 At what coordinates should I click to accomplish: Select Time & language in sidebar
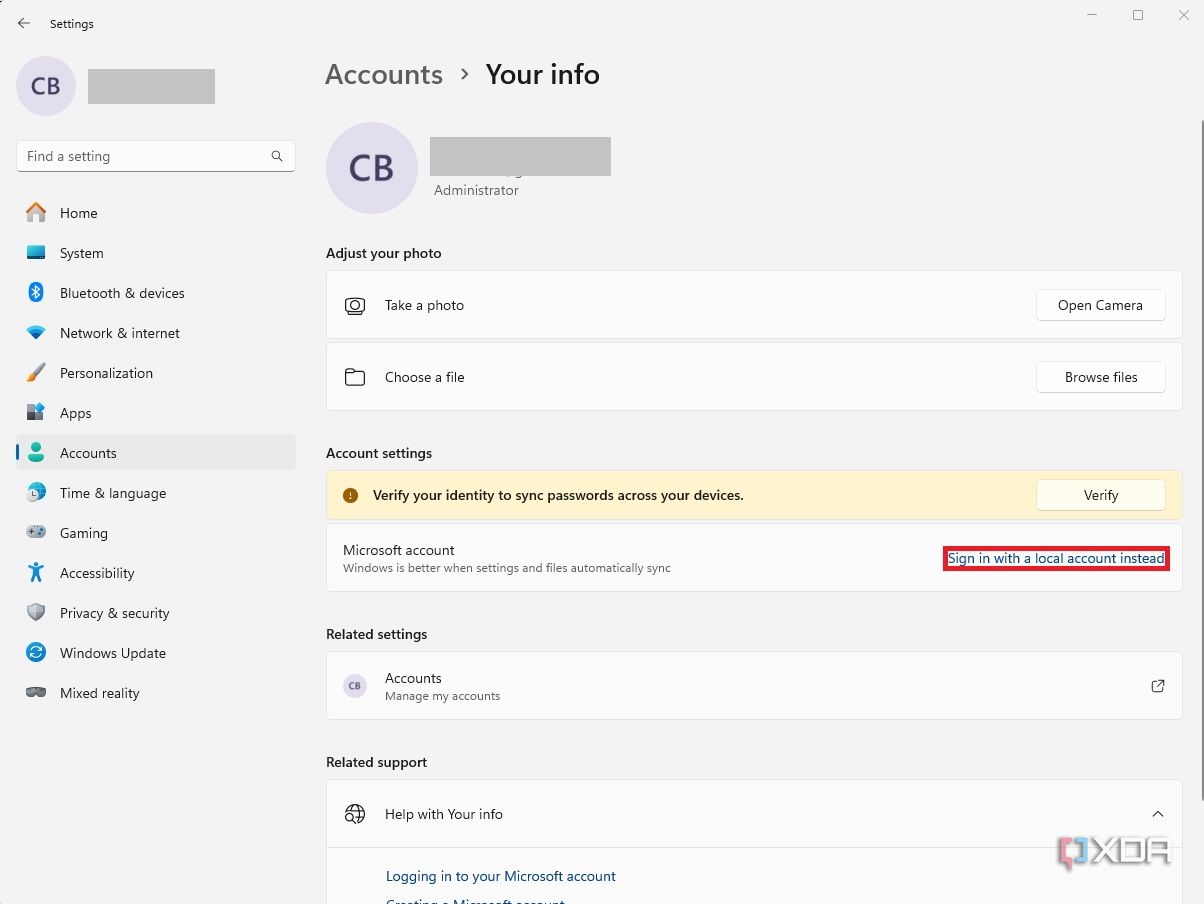pyautogui.click(x=112, y=493)
